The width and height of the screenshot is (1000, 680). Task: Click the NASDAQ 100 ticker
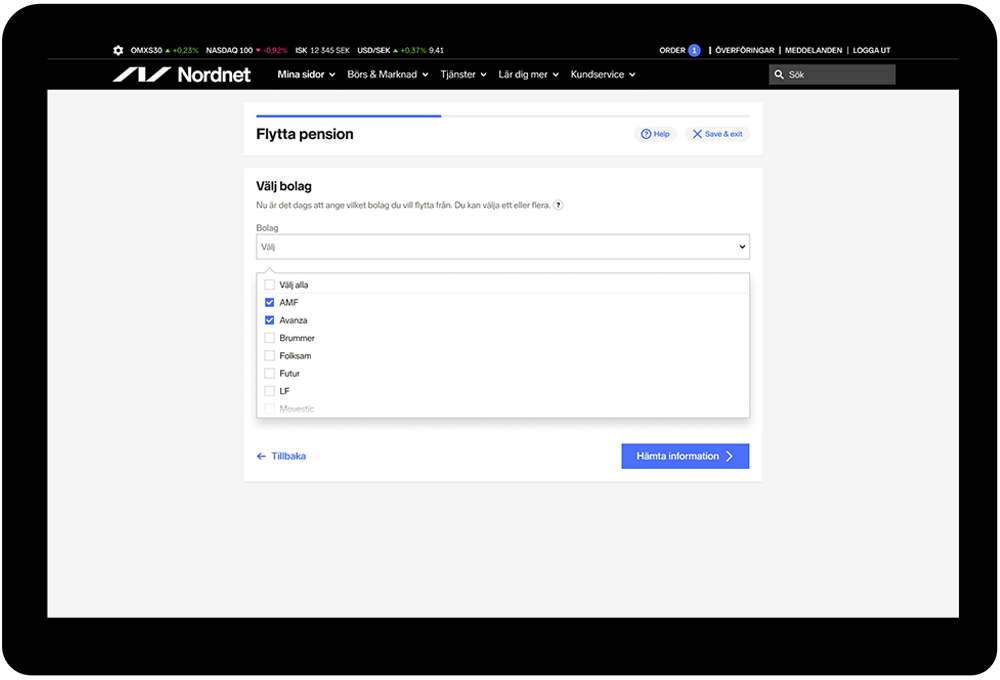246,50
